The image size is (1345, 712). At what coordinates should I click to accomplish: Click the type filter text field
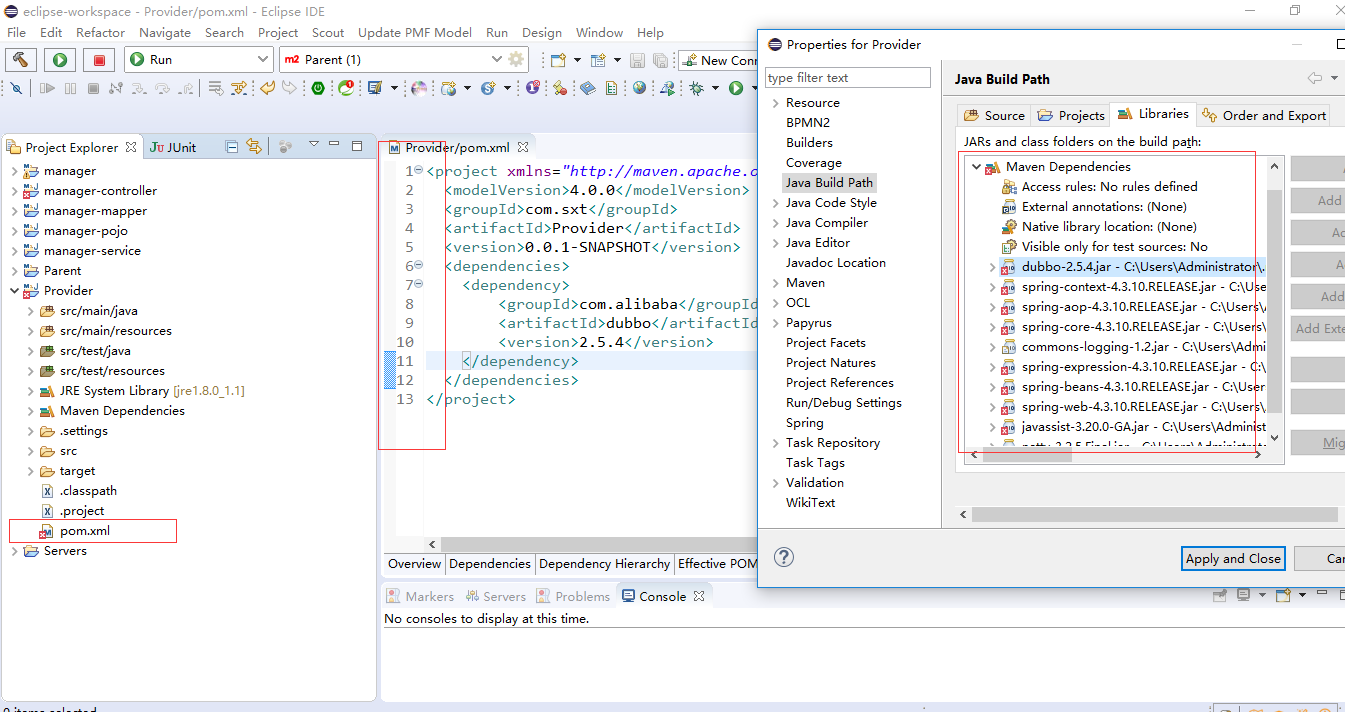coord(848,78)
